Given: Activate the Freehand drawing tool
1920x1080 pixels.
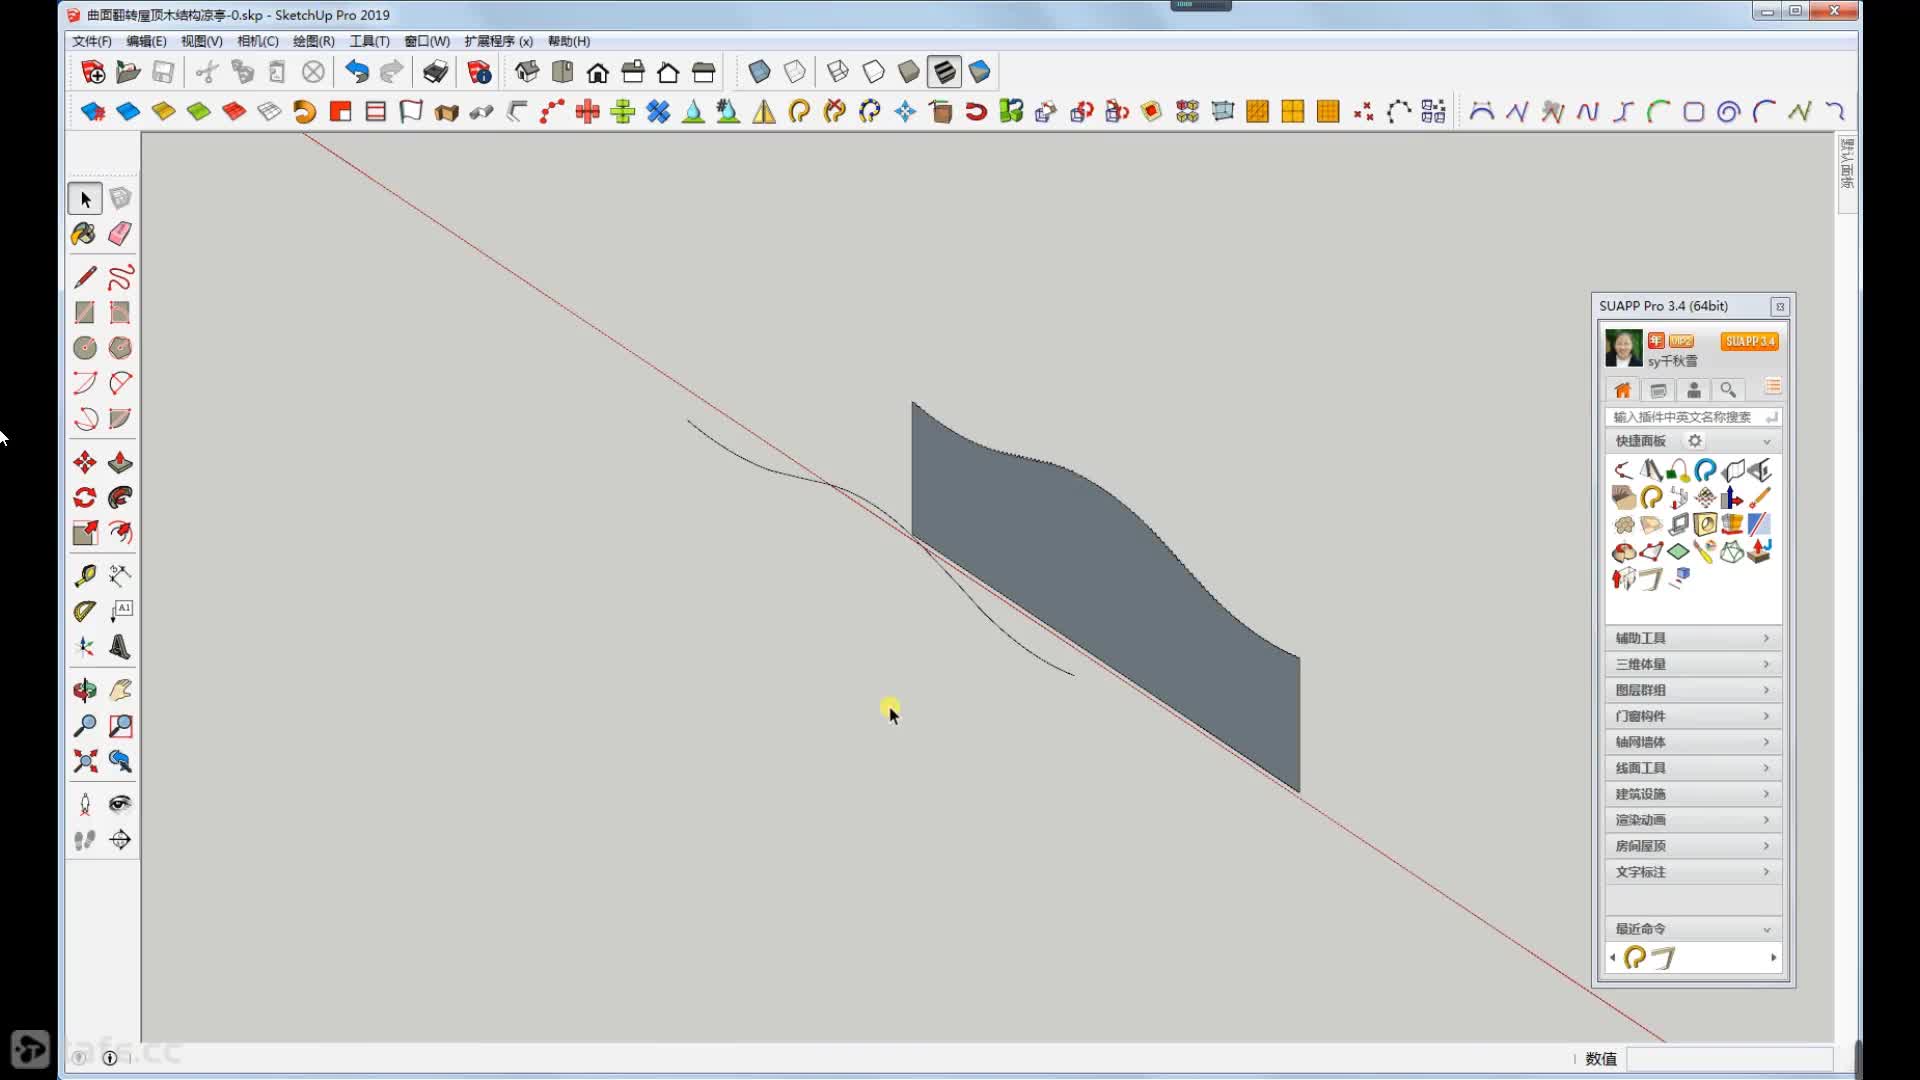Looking at the screenshot, I should point(120,277).
